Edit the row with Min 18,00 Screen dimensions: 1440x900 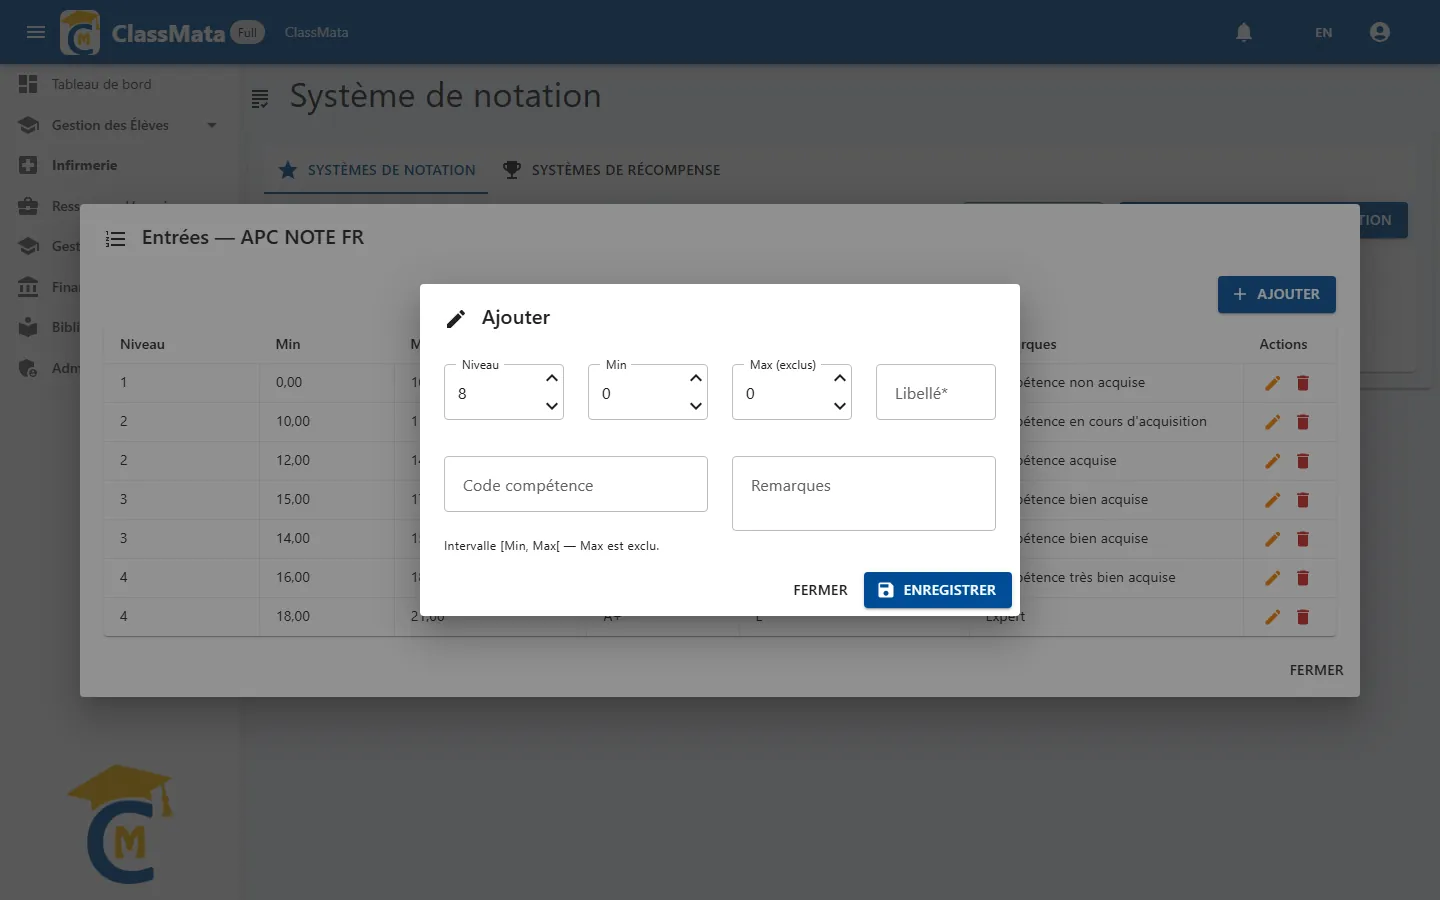click(1272, 617)
